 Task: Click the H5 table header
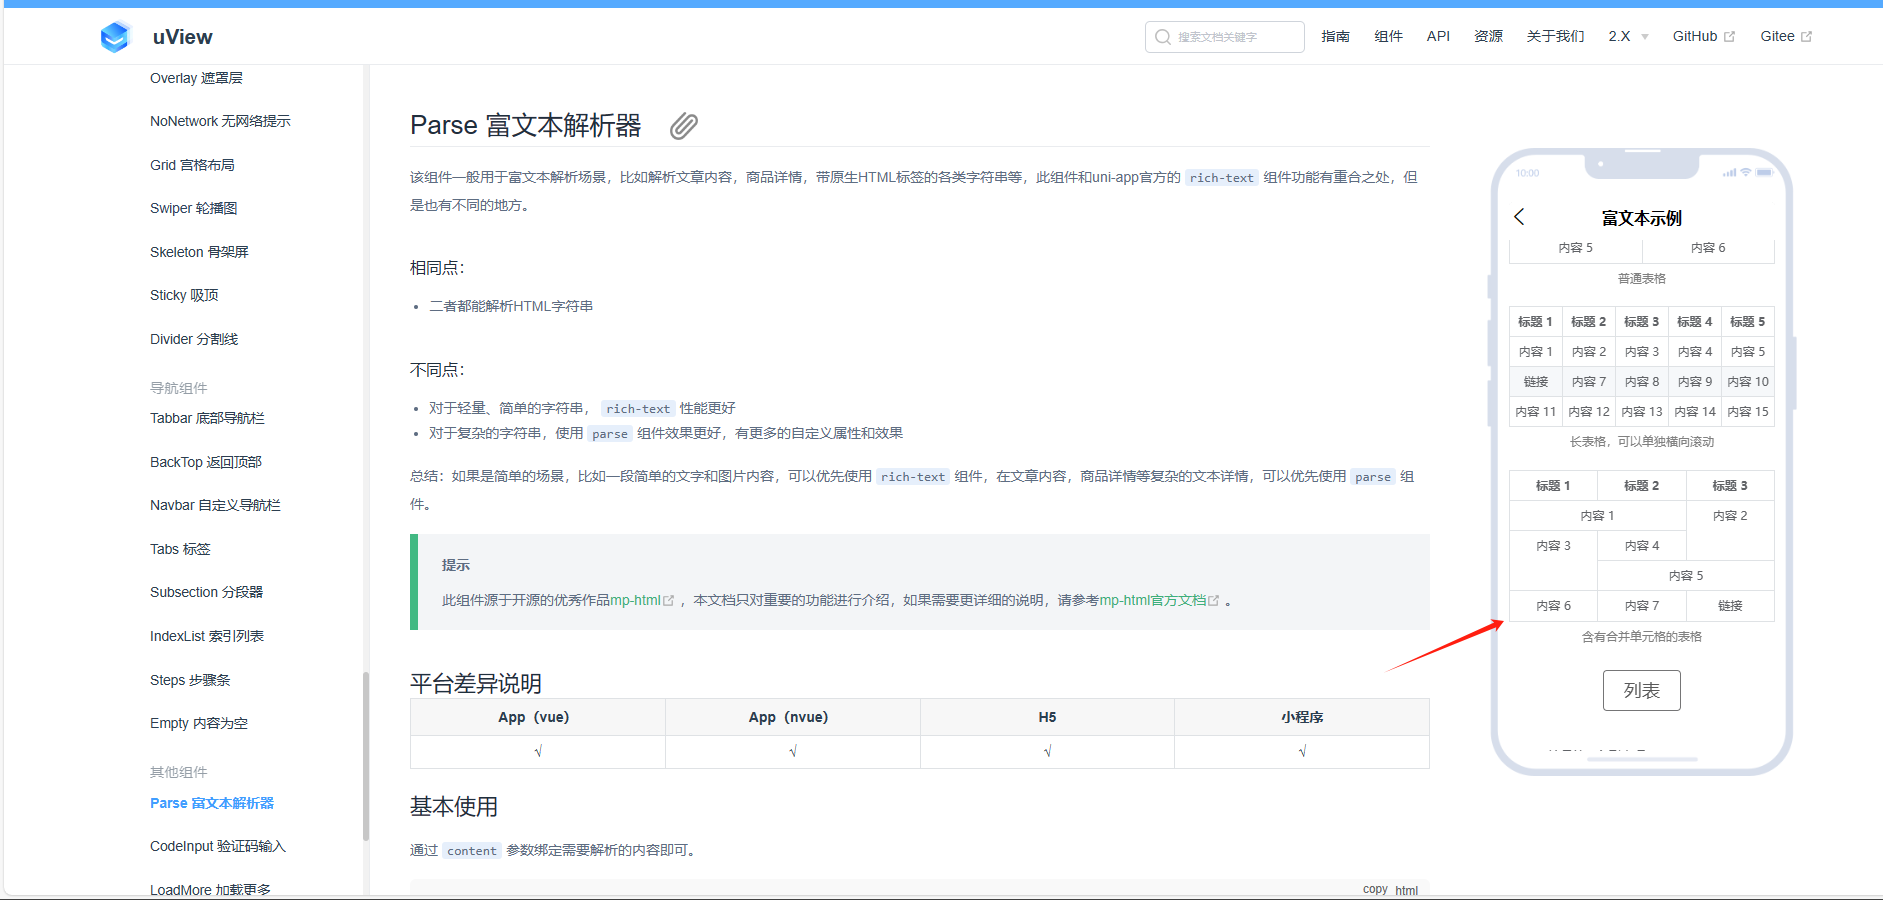pos(1047,717)
